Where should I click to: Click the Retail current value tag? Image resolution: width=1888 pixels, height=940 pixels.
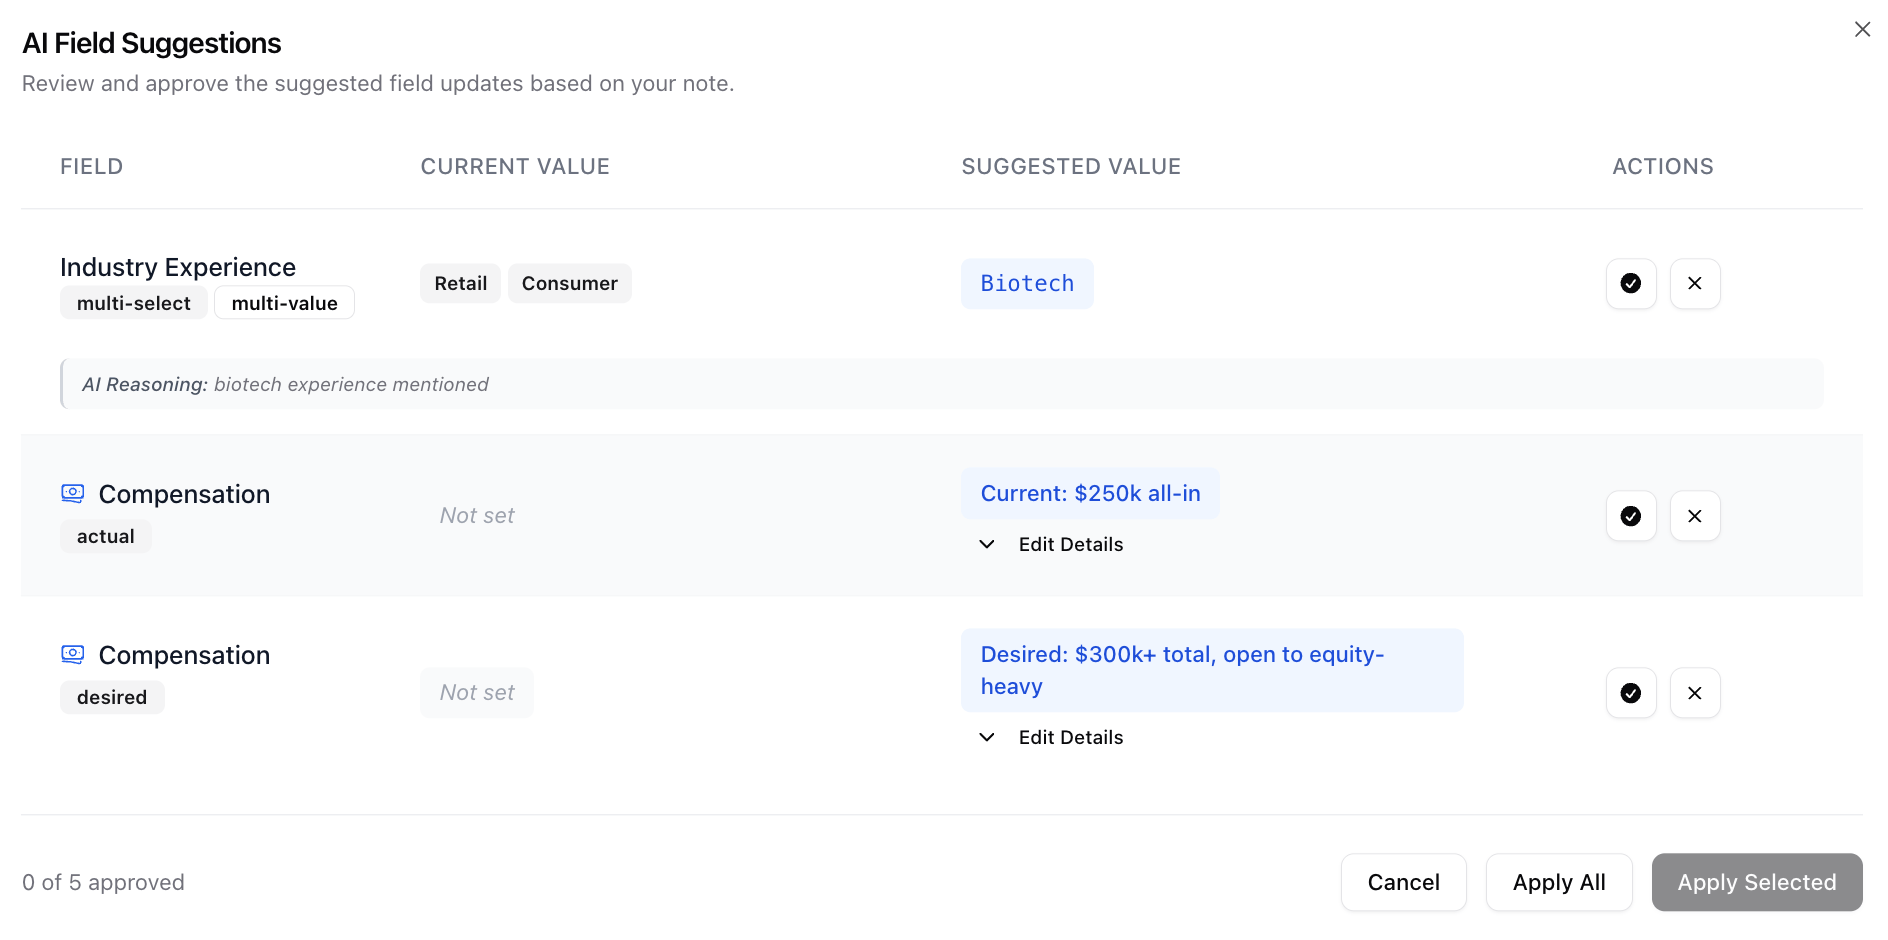pyautogui.click(x=460, y=283)
